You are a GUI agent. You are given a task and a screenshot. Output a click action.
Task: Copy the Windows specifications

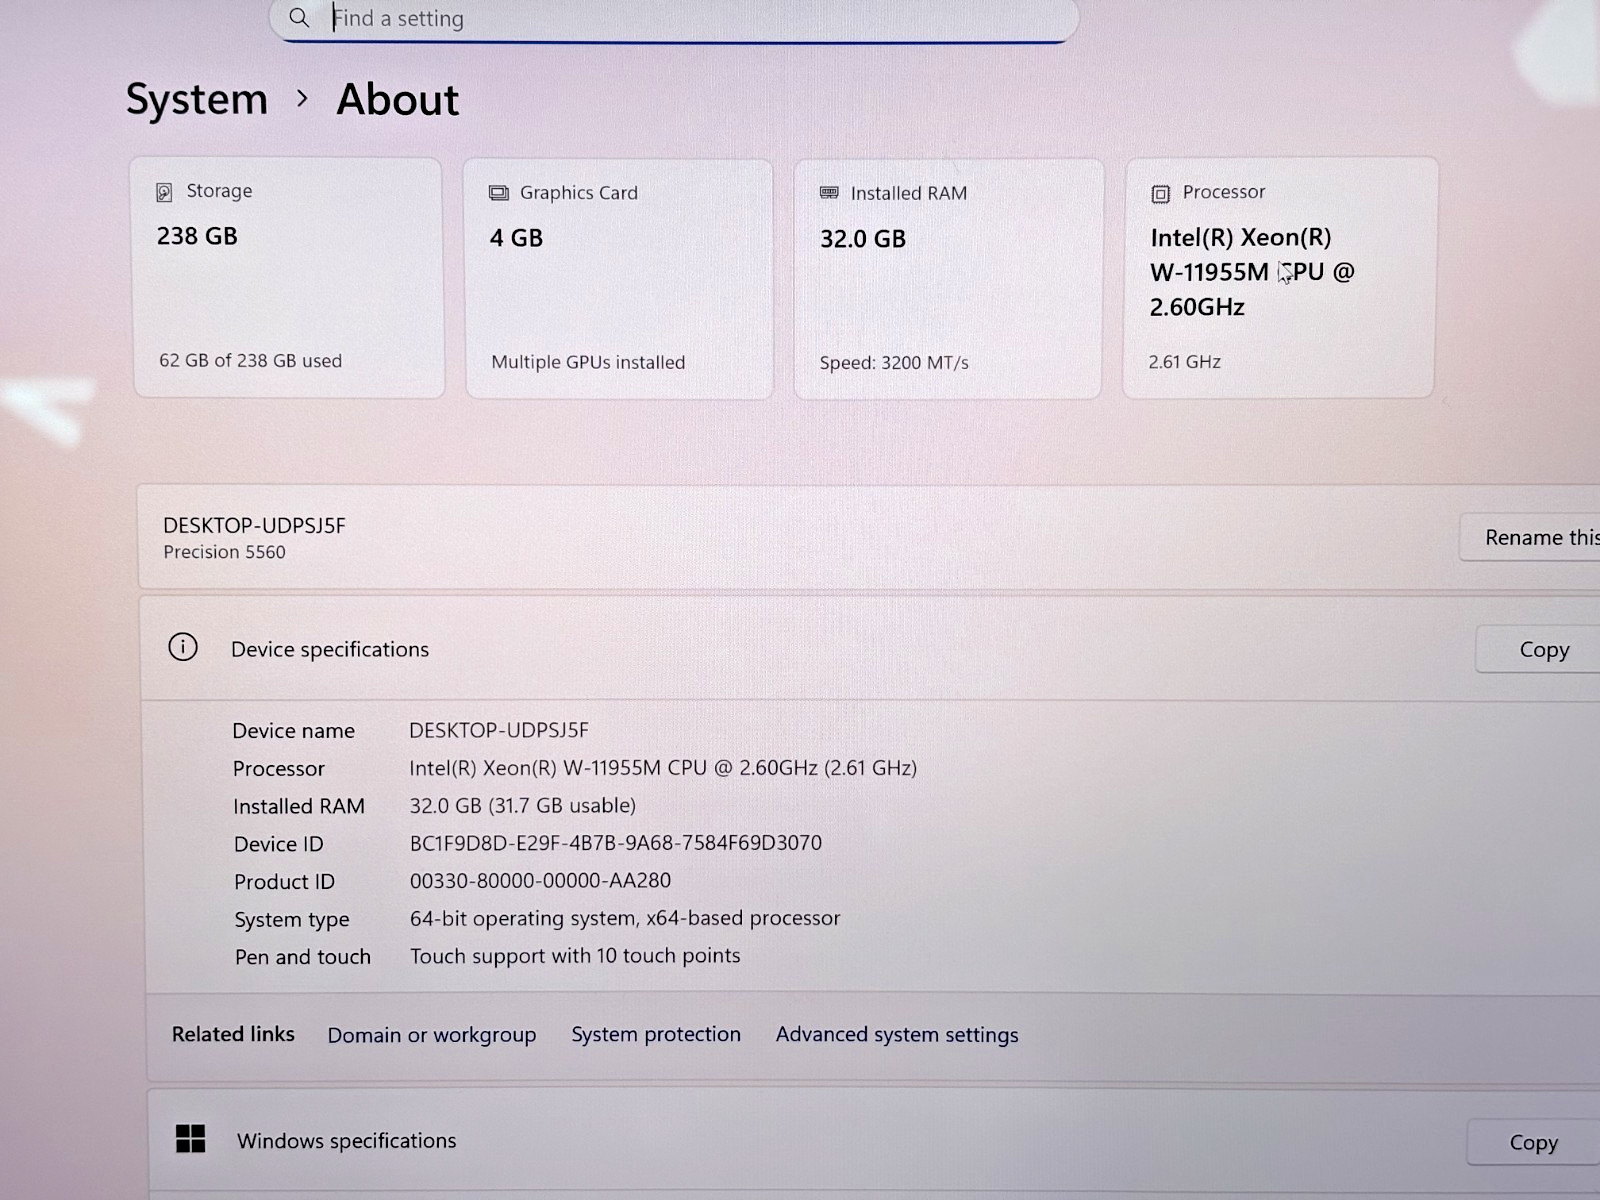[1533, 1142]
